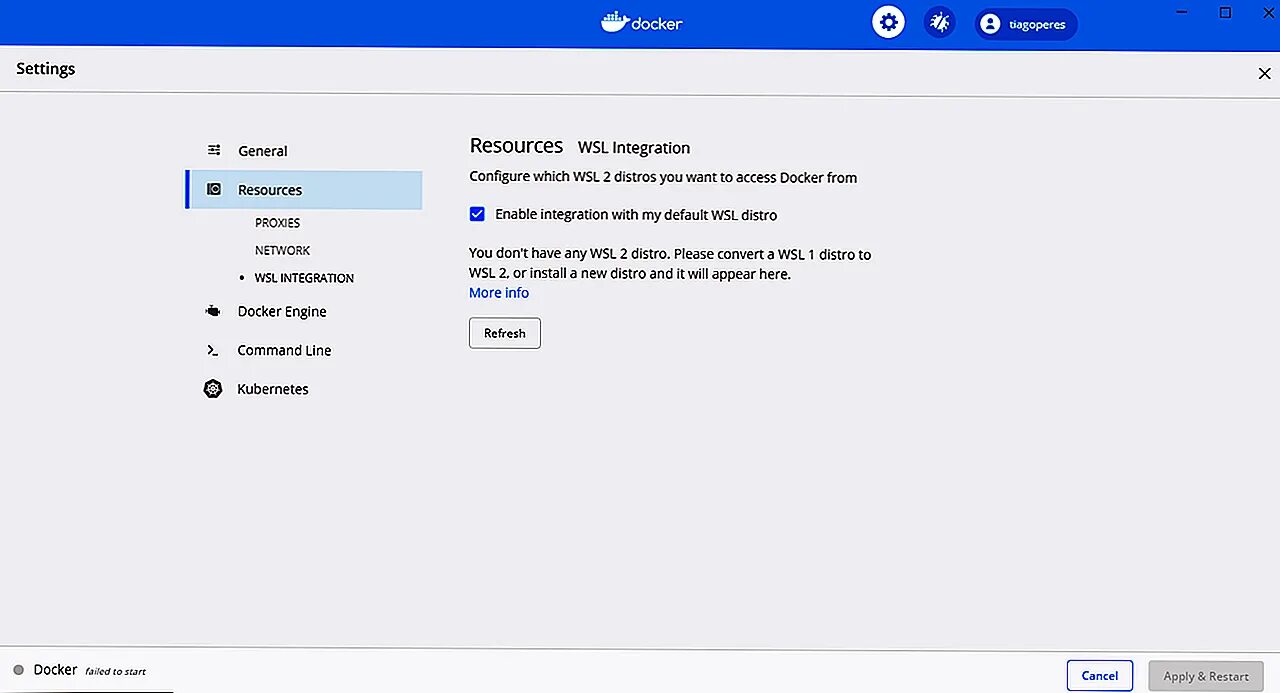
Task: Click the Cancel button
Action: 1100,676
